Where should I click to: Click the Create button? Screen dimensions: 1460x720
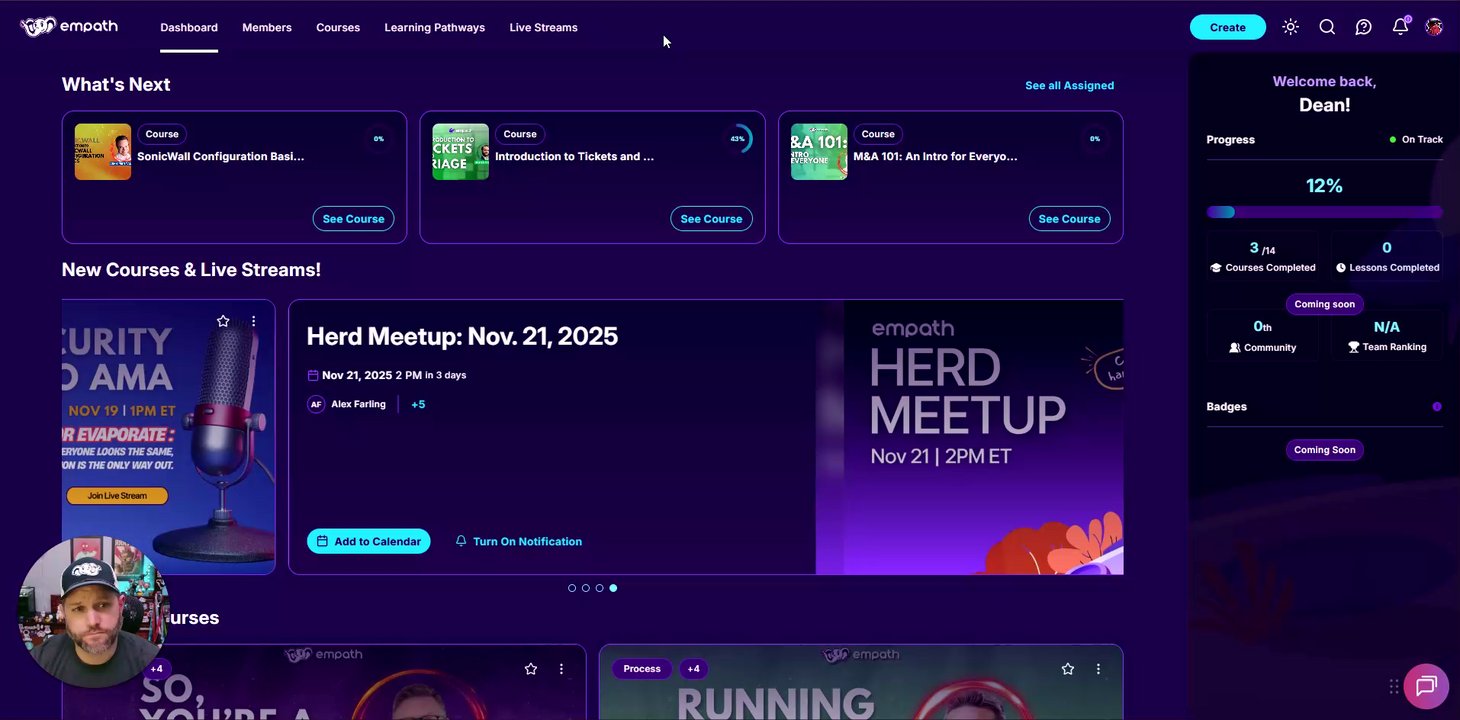pos(1228,27)
